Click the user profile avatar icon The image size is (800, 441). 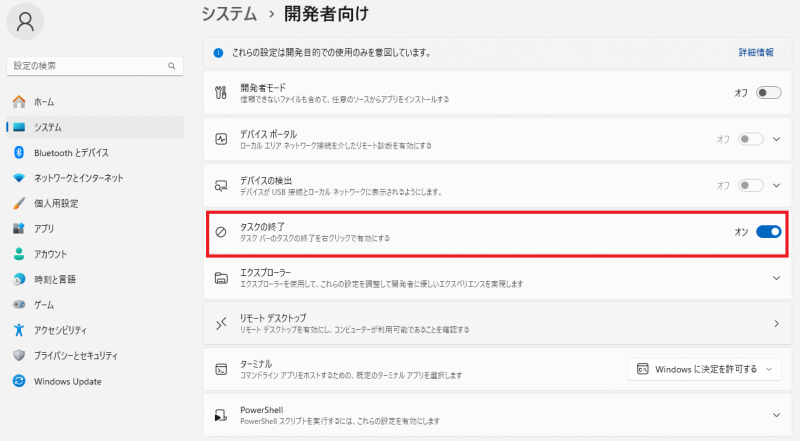coord(27,21)
